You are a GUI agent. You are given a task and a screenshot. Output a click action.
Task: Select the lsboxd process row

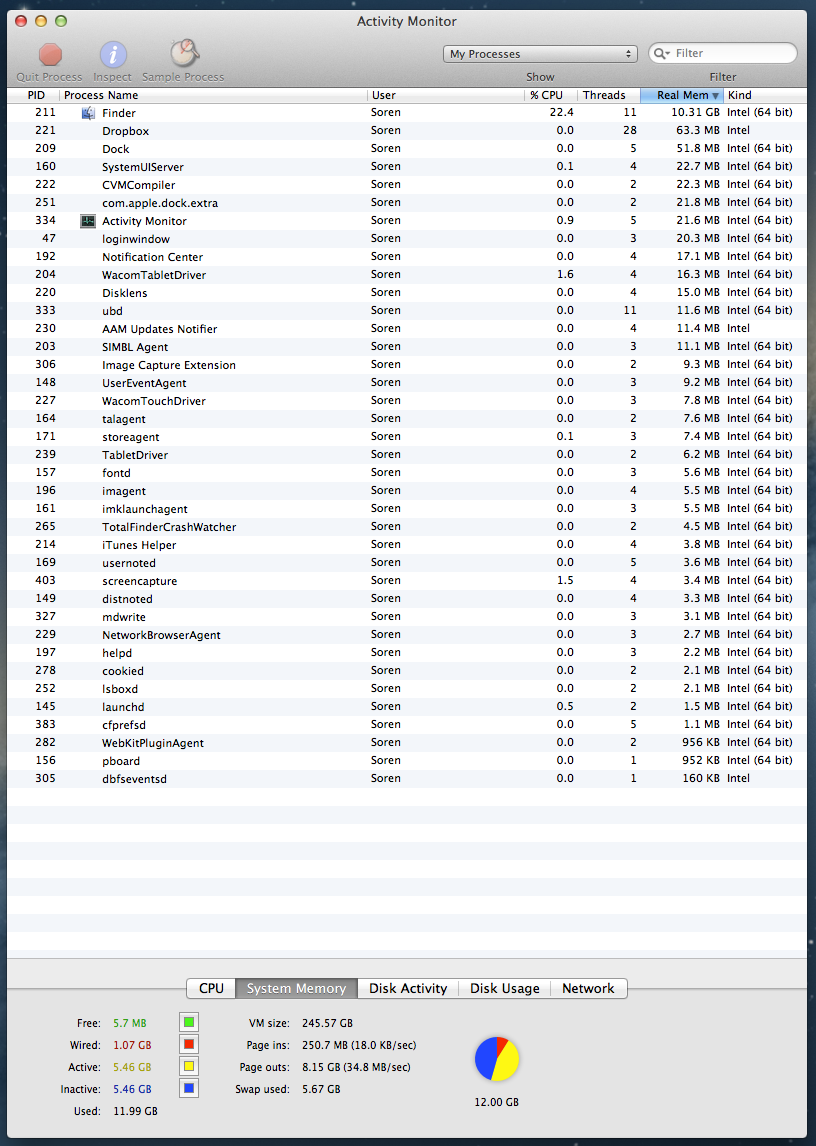407,688
